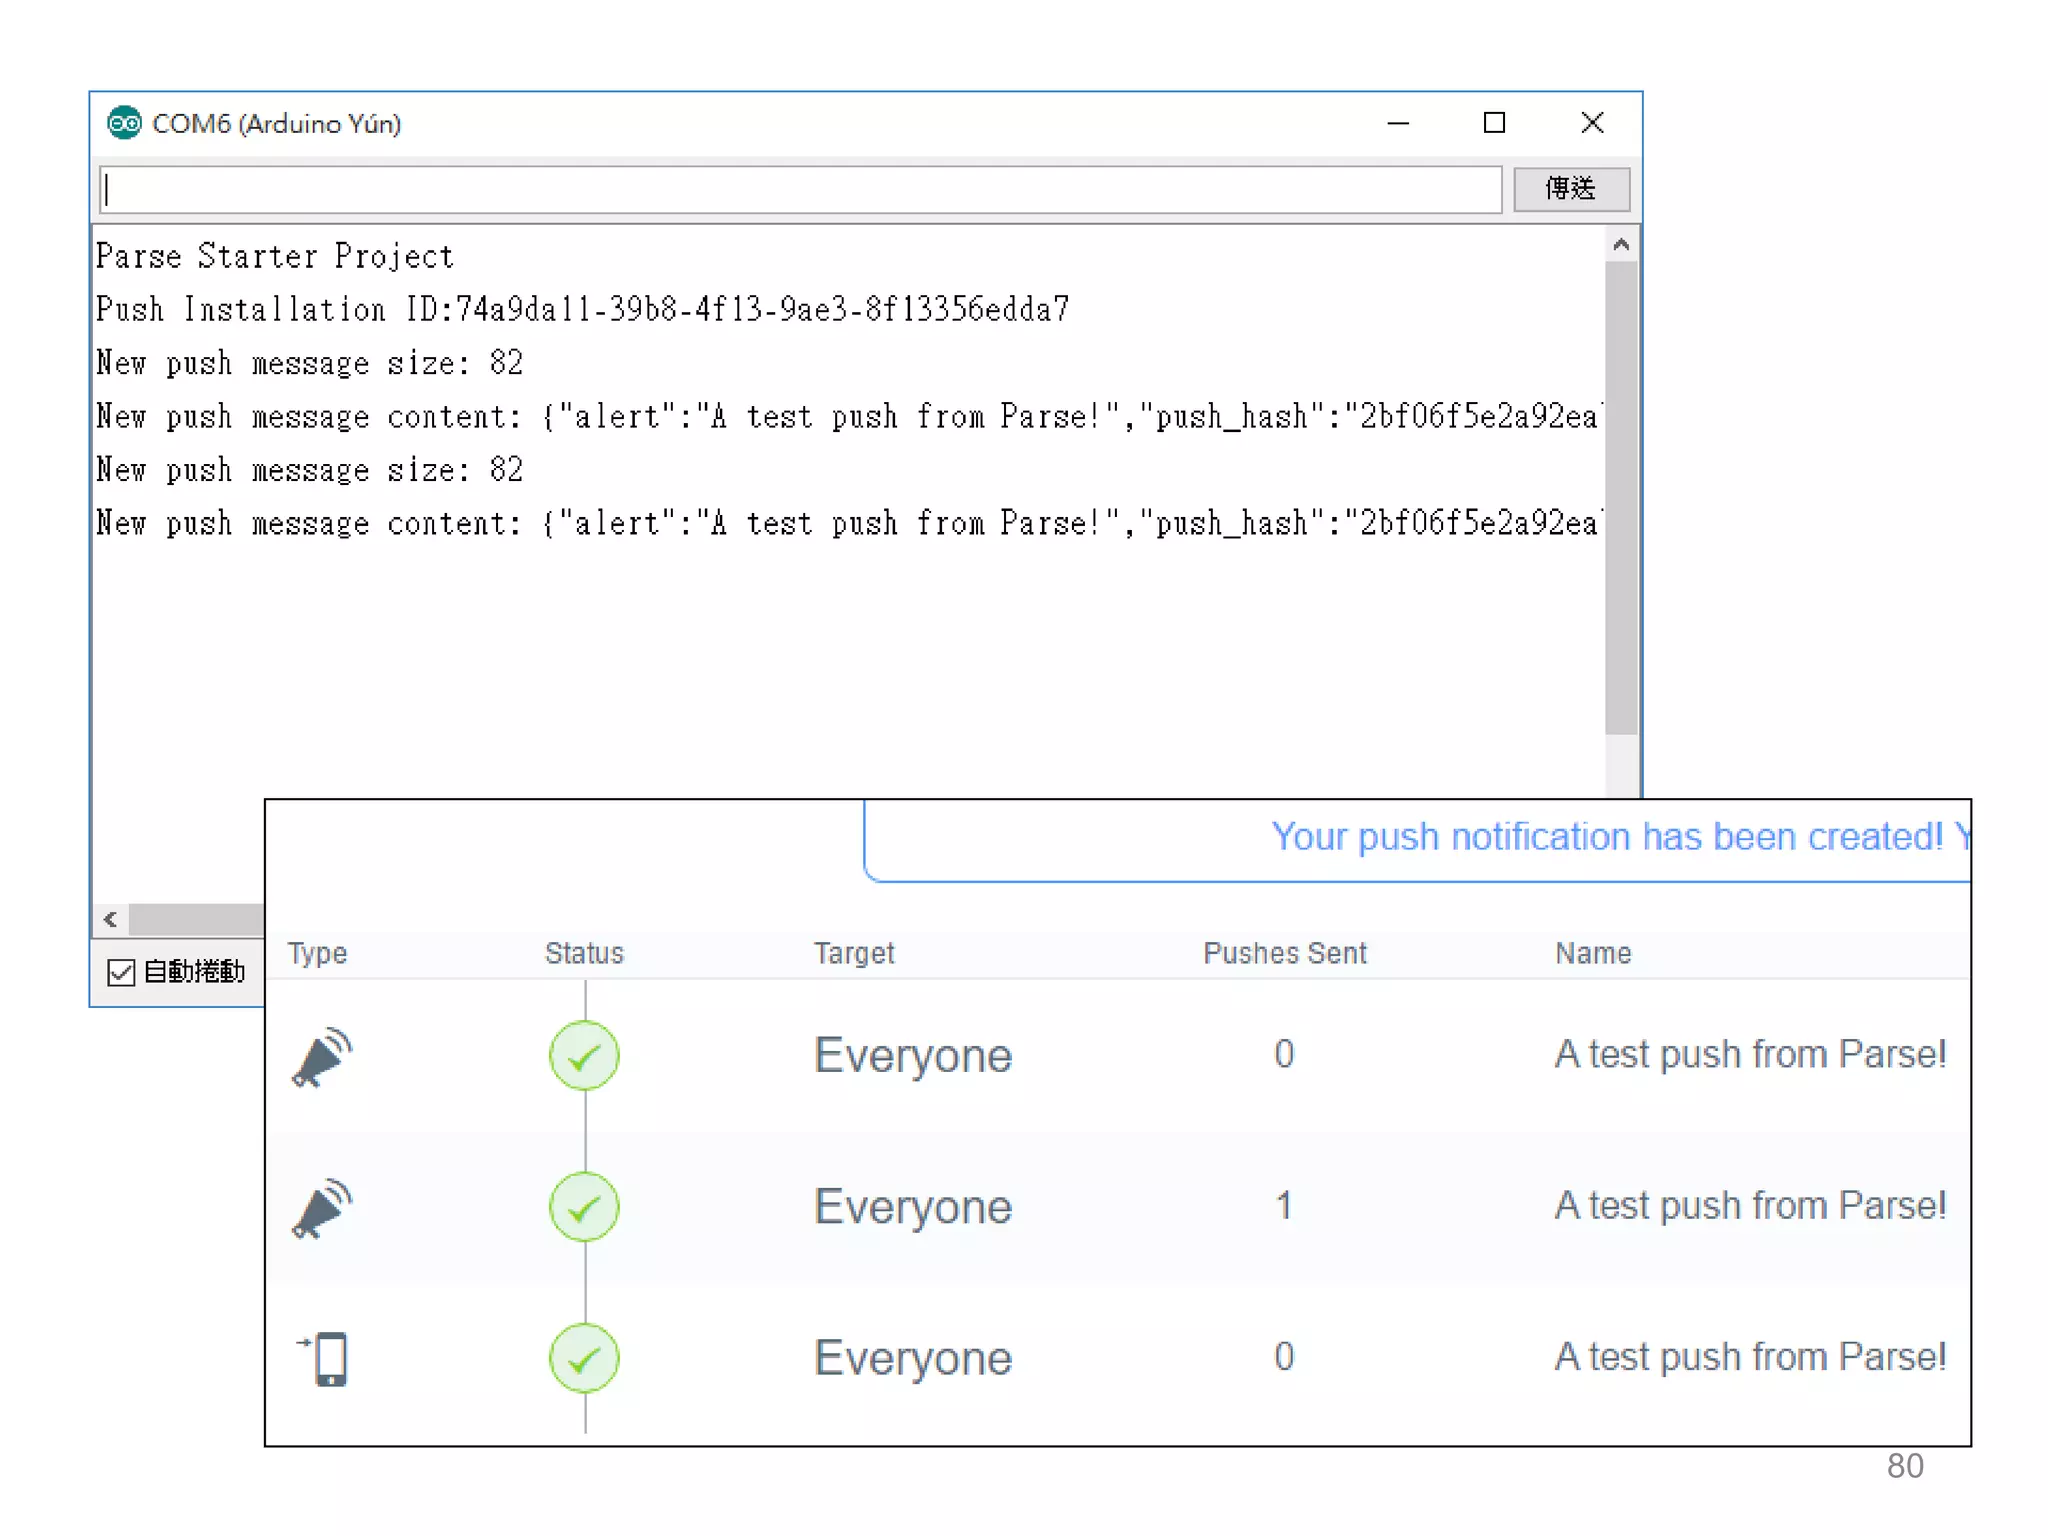Click the Target column header
This screenshot has width=2048, height=1536.
(853, 953)
